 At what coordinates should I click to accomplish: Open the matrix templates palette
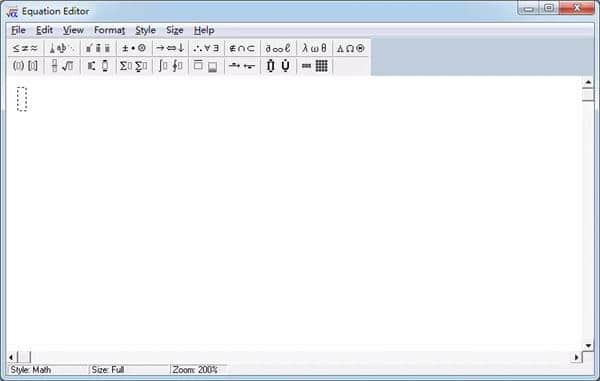315,66
